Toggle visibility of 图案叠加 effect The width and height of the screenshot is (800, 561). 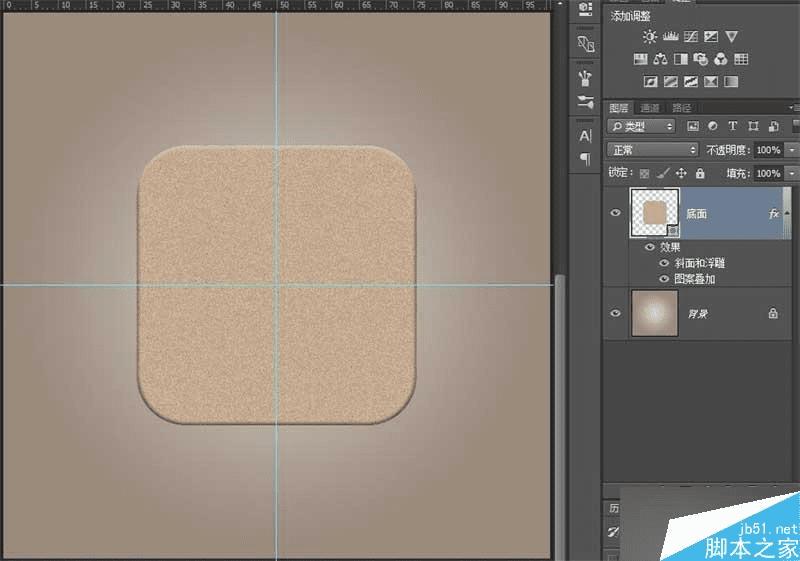(664, 279)
